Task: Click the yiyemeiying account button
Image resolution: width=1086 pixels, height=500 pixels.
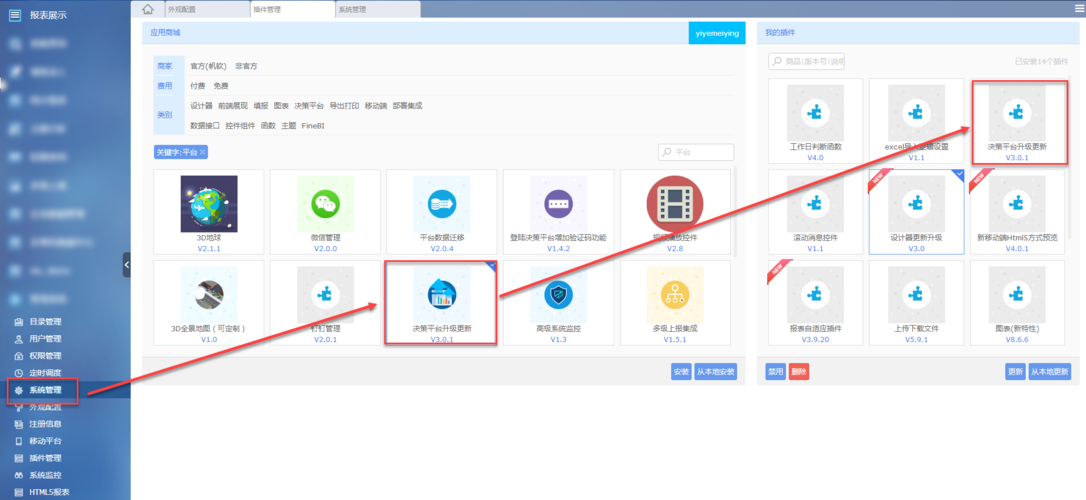Action: click(x=717, y=33)
